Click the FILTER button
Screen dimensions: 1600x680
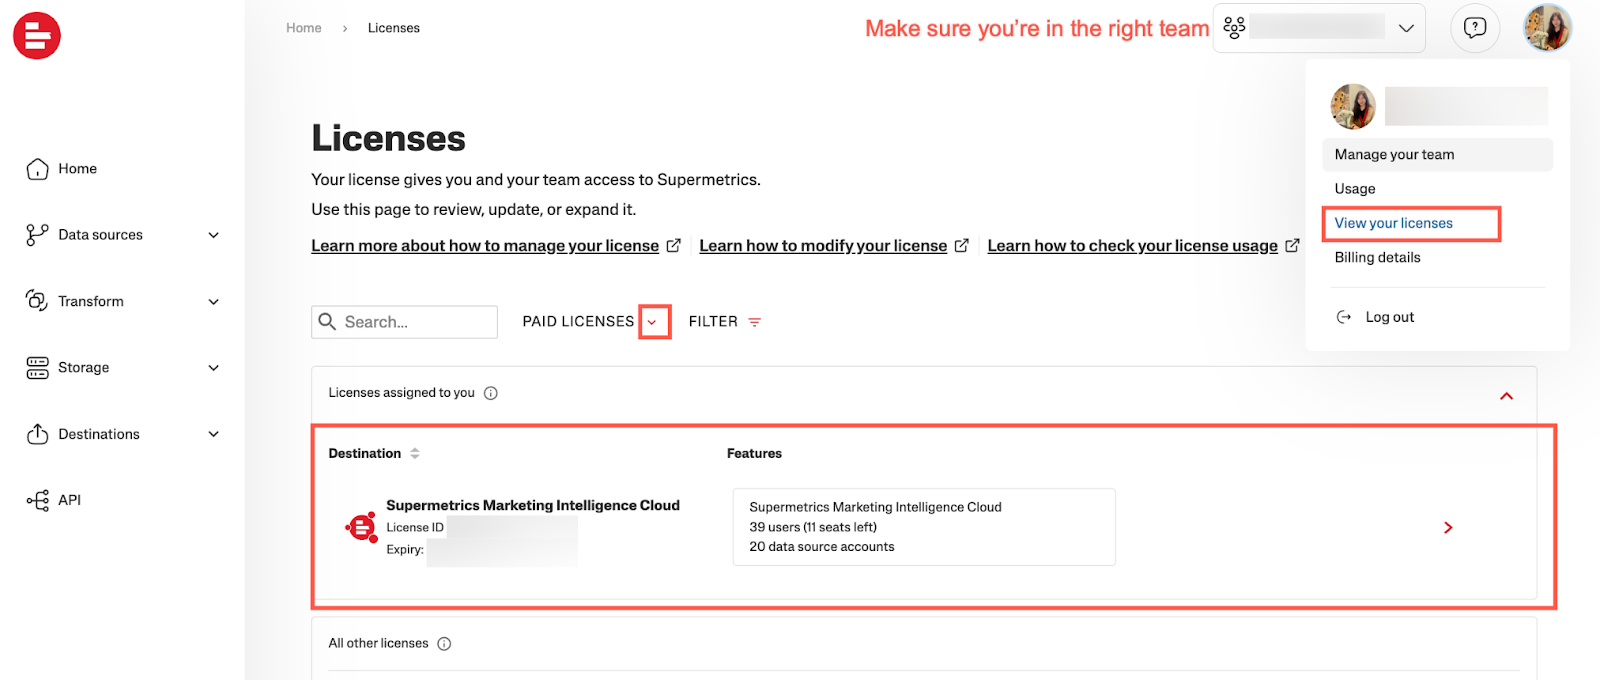point(724,322)
